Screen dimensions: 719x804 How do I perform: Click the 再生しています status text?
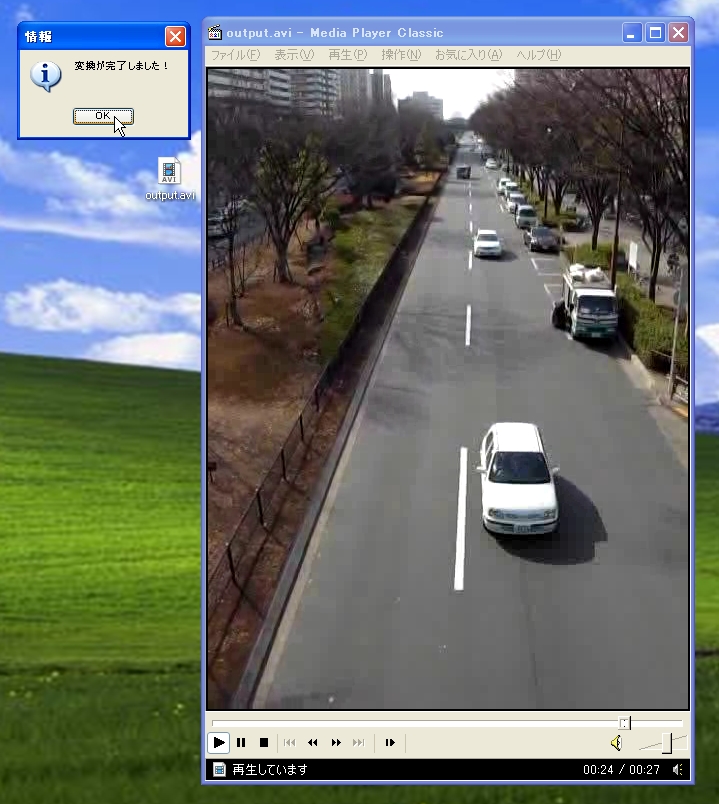click(x=270, y=770)
